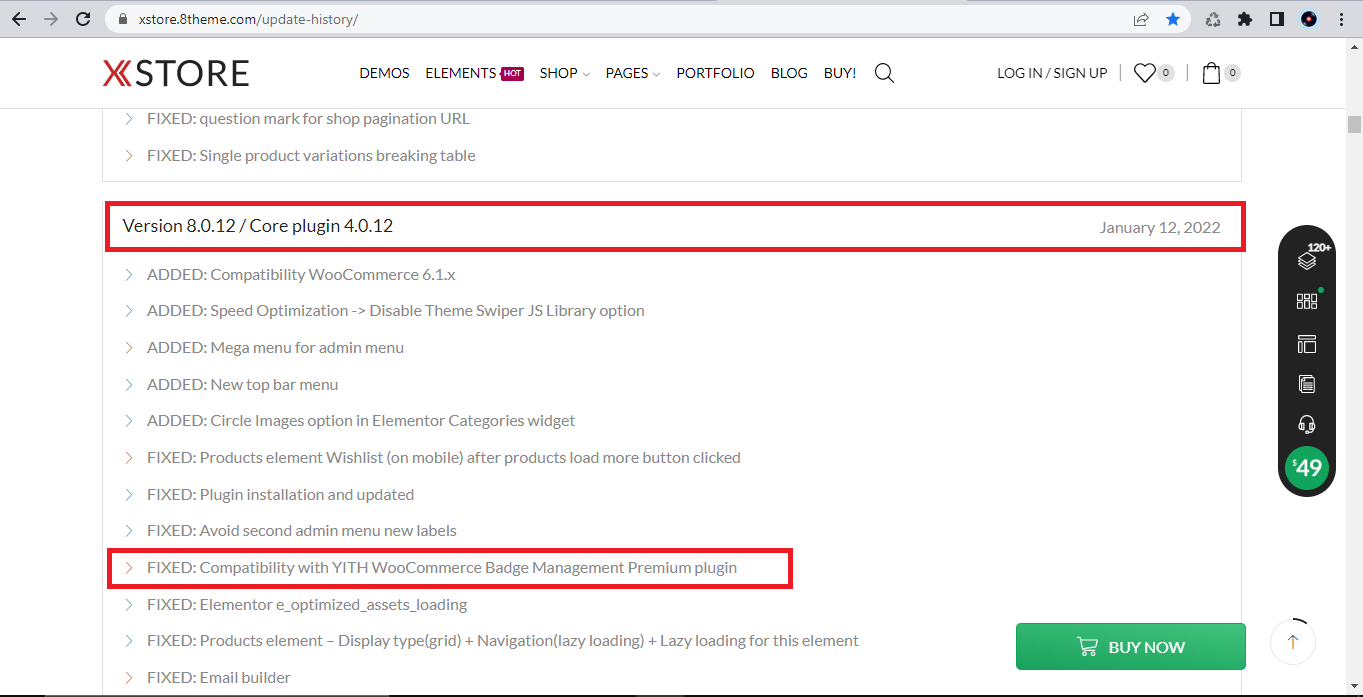This screenshot has width=1363, height=697.
Task: Open the recycle-arrows browser extension icon
Action: [x=1213, y=19]
